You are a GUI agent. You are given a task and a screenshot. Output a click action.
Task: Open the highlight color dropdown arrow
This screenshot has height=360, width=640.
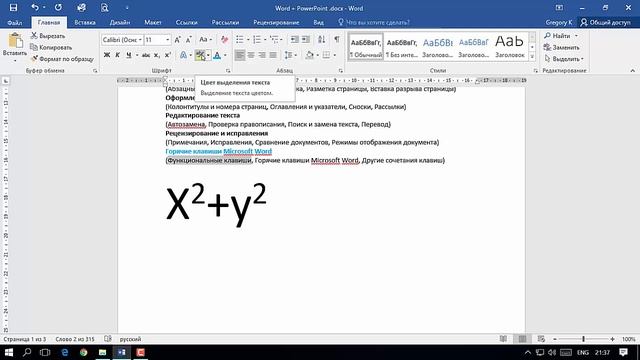click(x=208, y=55)
